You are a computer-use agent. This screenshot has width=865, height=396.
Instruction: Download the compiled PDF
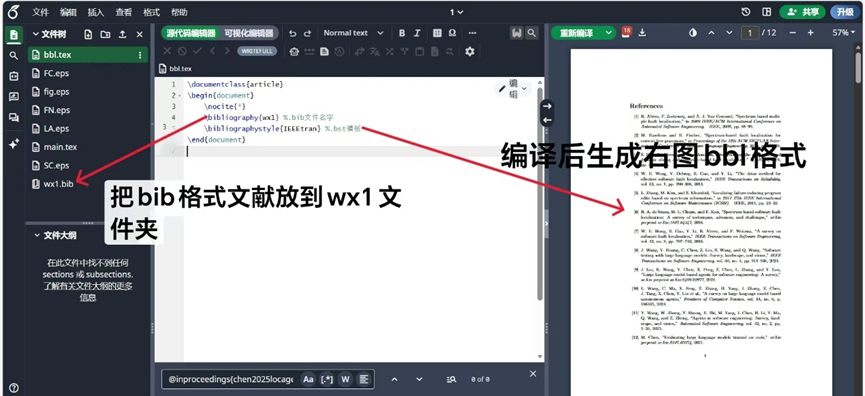click(642, 33)
